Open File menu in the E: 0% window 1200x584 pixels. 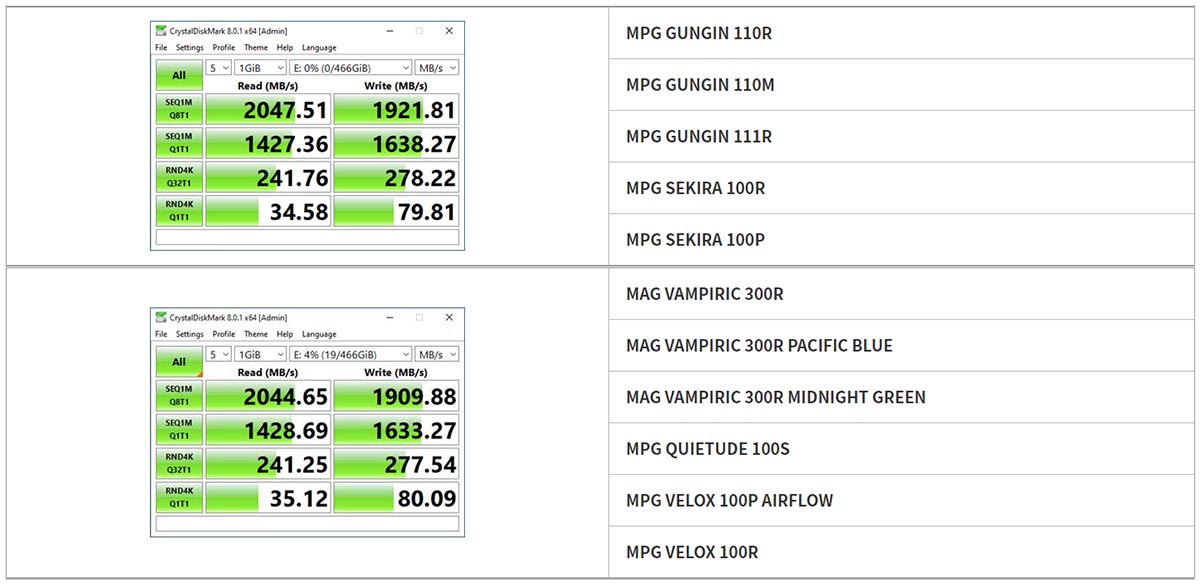[x=161, y=47]
